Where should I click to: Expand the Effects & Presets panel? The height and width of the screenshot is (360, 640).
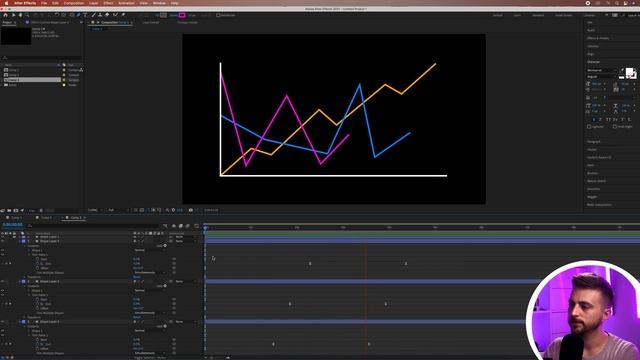pos(598,38)
